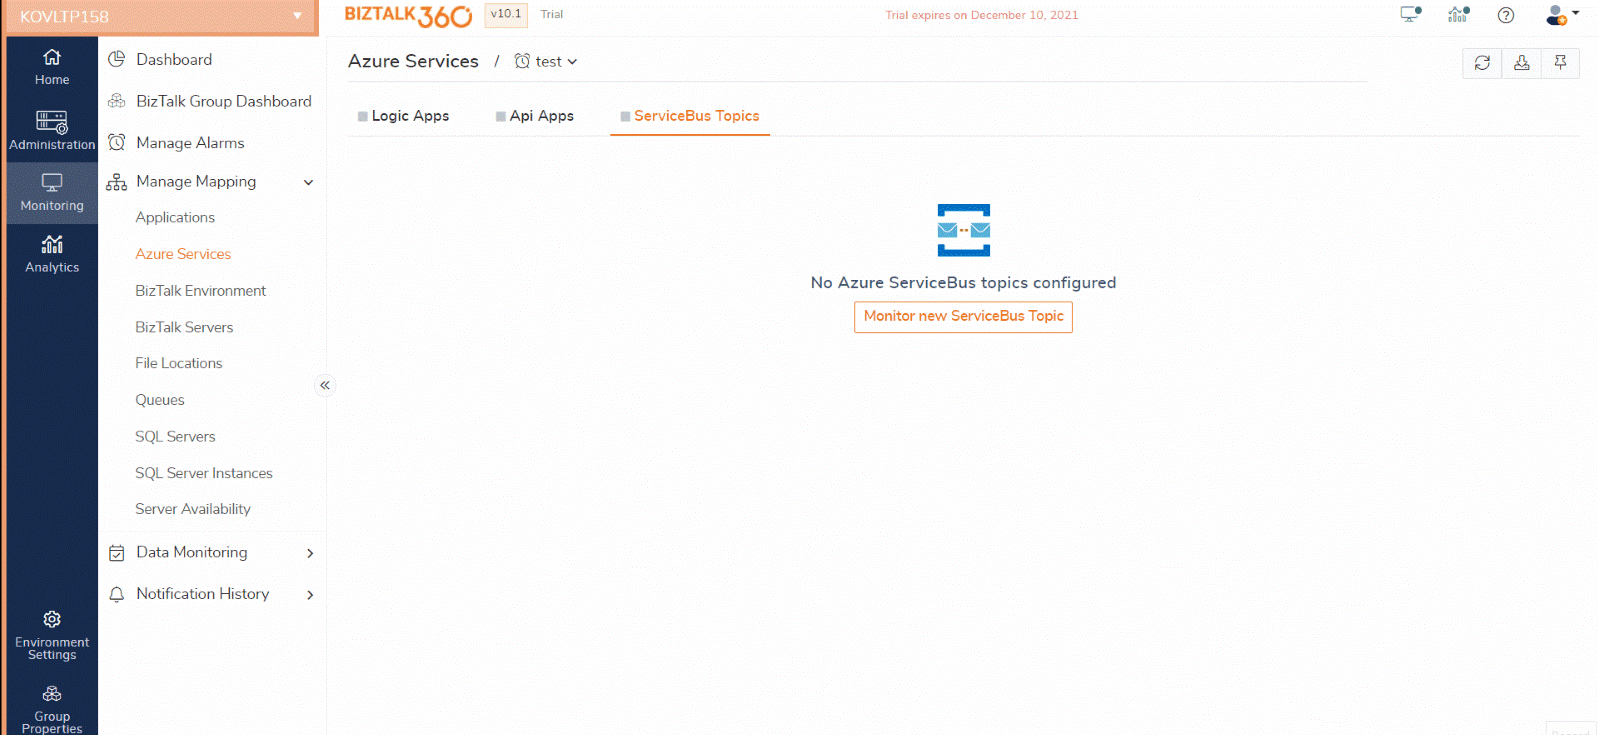
Task: Pin the current page
Action: click(x=1560, y=63)
